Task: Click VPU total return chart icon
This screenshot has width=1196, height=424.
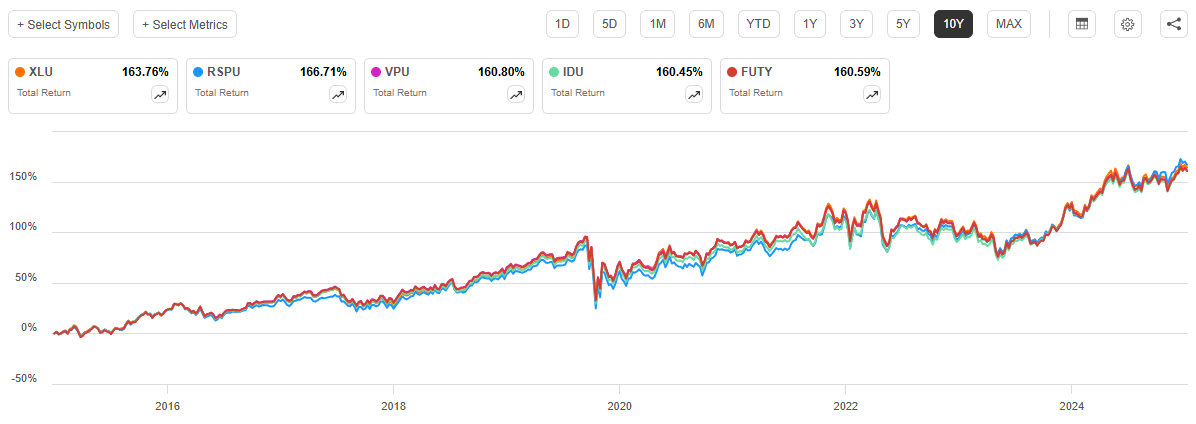Action: click(516, 94)
